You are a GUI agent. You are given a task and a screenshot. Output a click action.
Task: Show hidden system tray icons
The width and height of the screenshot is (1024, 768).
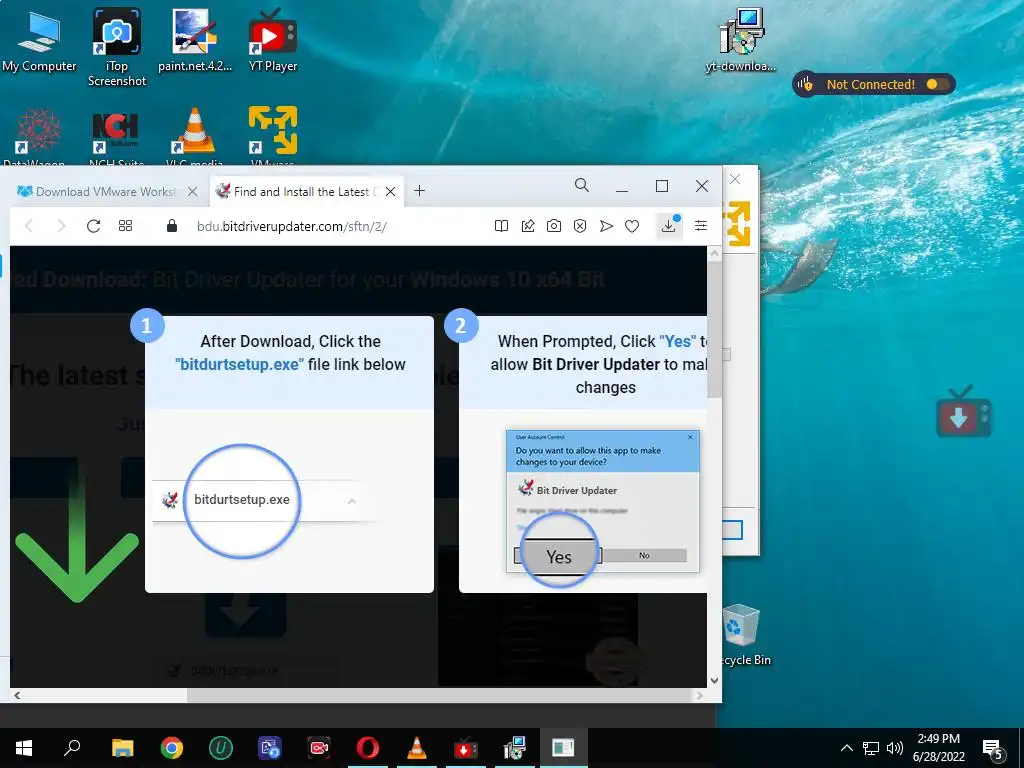click(846, 748)
